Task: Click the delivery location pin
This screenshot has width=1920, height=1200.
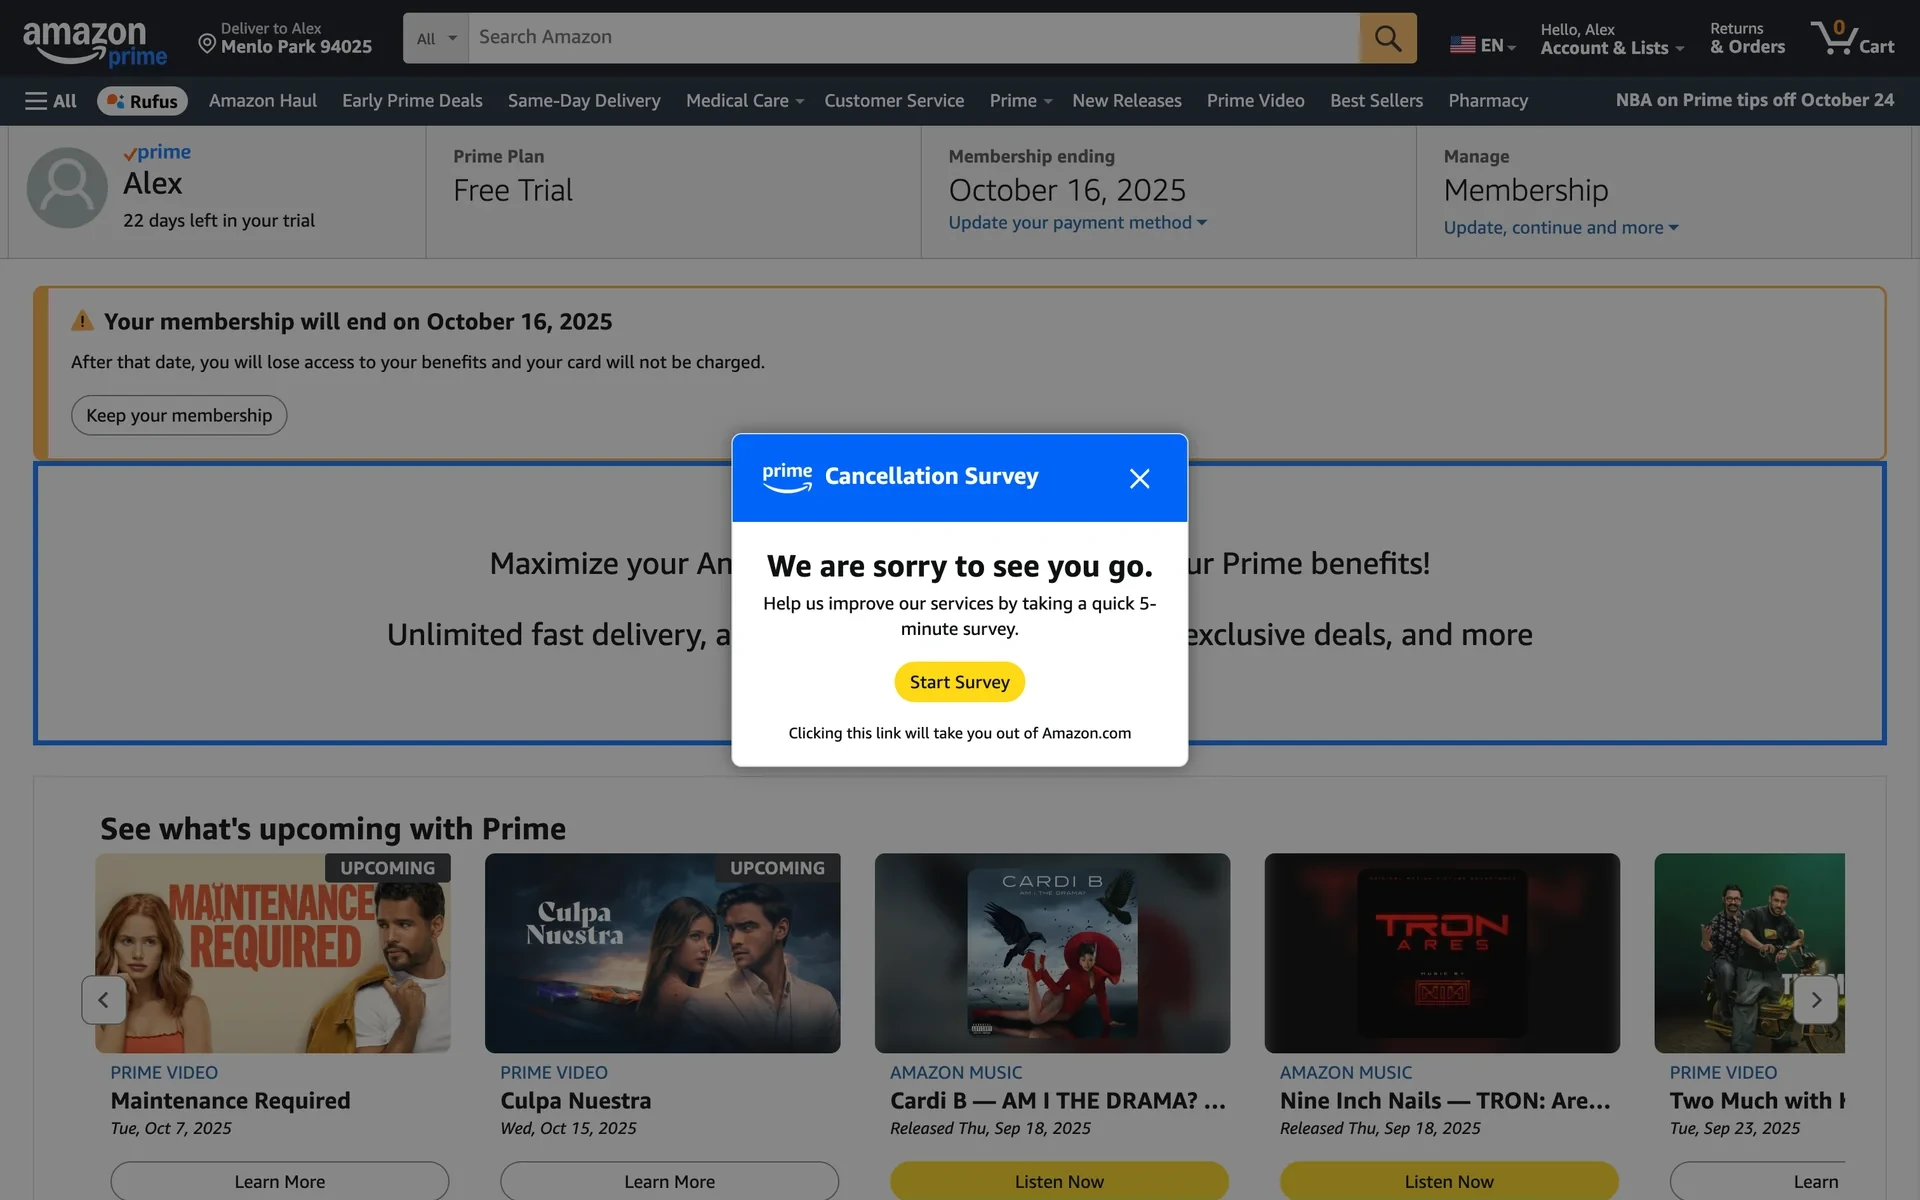Action: (x=207, y=43)
